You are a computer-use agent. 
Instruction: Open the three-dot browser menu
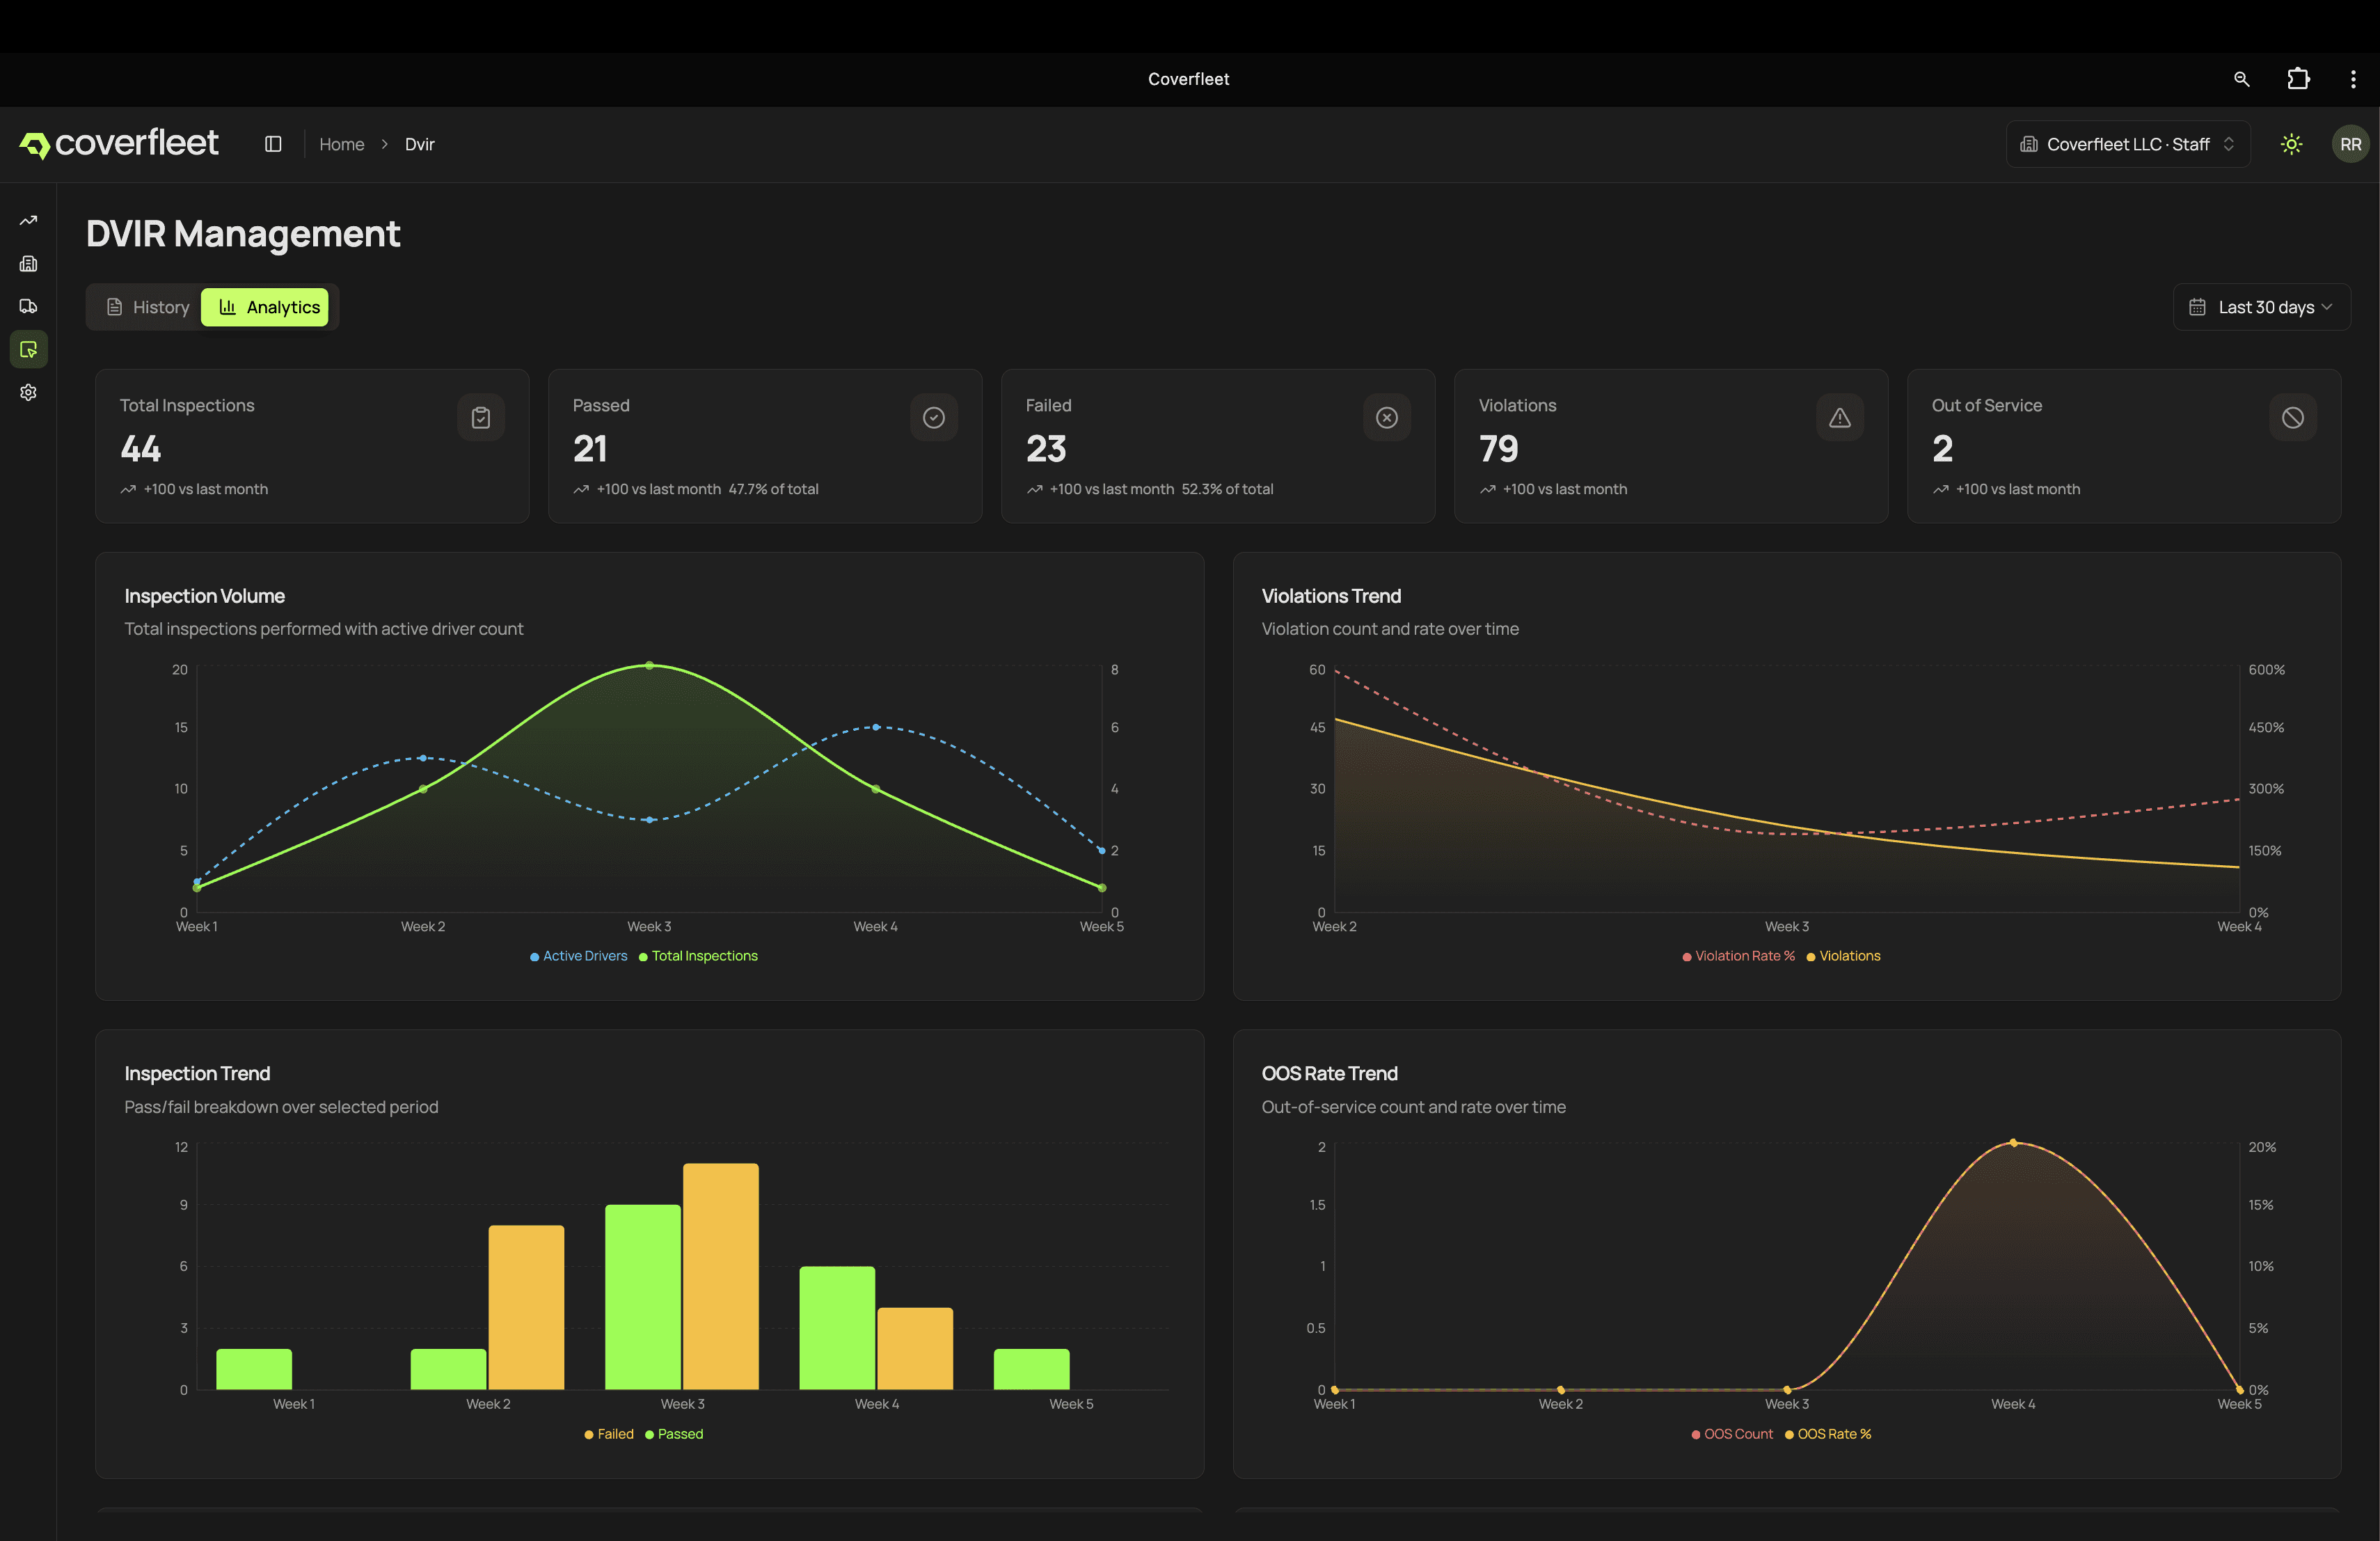(x=2352, y=79)
